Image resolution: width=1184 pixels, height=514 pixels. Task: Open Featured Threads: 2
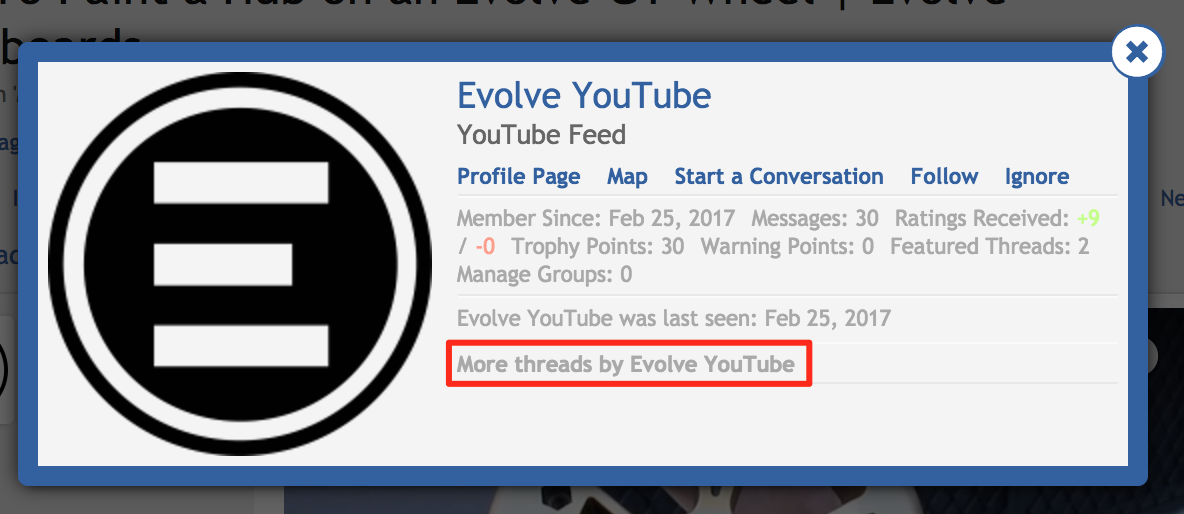point(989,246)
